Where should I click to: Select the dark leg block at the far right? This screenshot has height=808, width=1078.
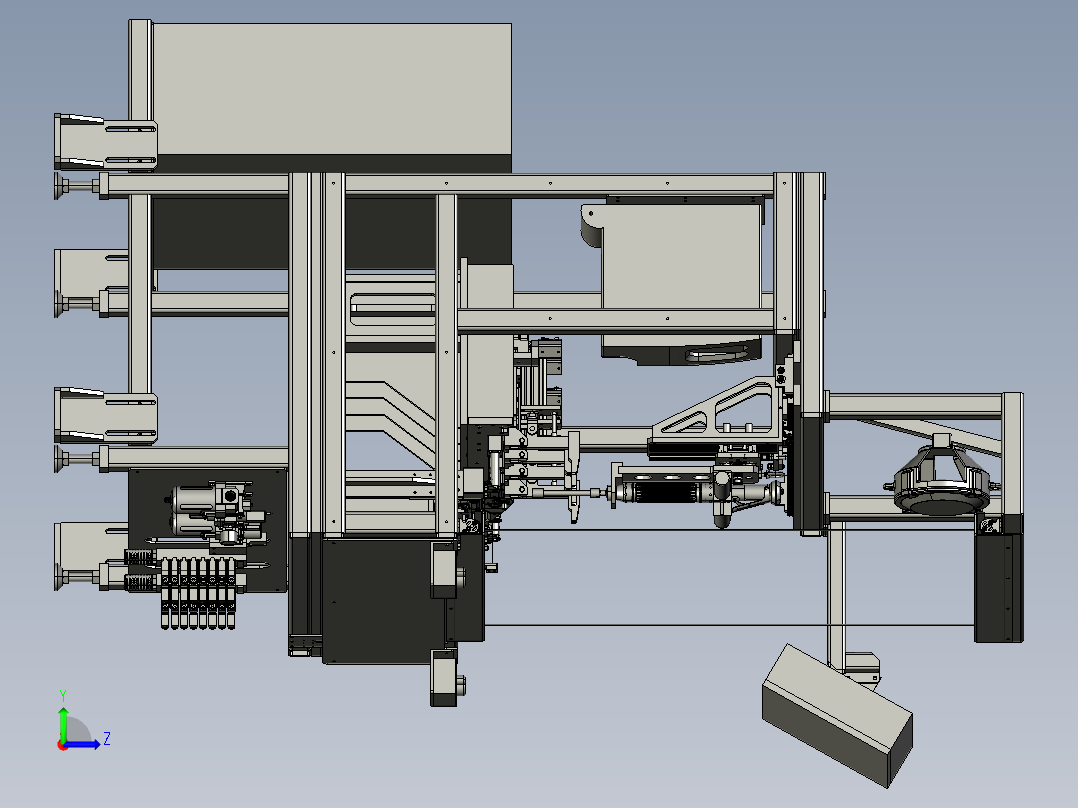tap(998, 587)
